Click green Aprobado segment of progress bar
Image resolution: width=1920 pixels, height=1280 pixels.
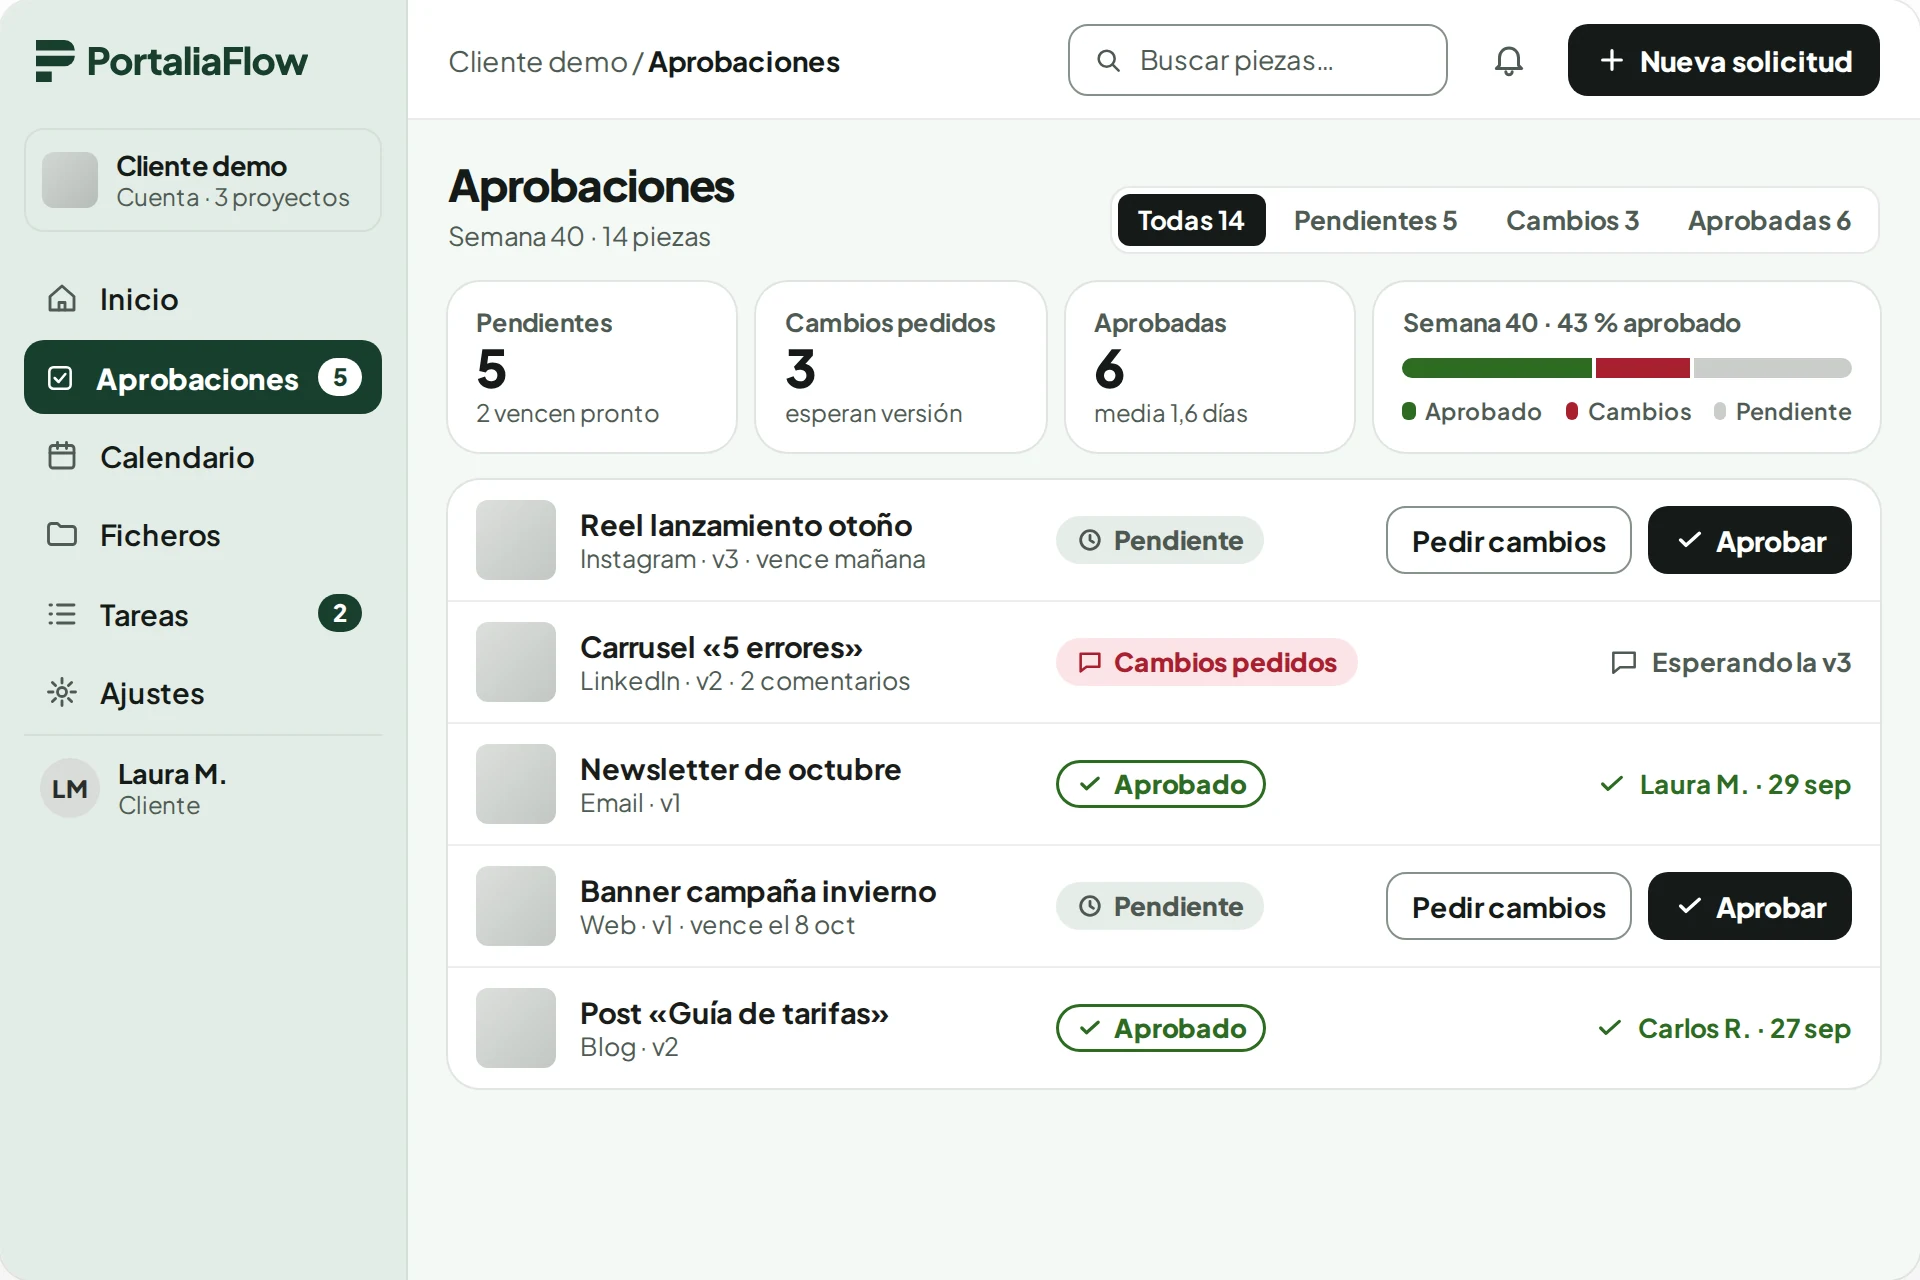tap(1496, 368)
